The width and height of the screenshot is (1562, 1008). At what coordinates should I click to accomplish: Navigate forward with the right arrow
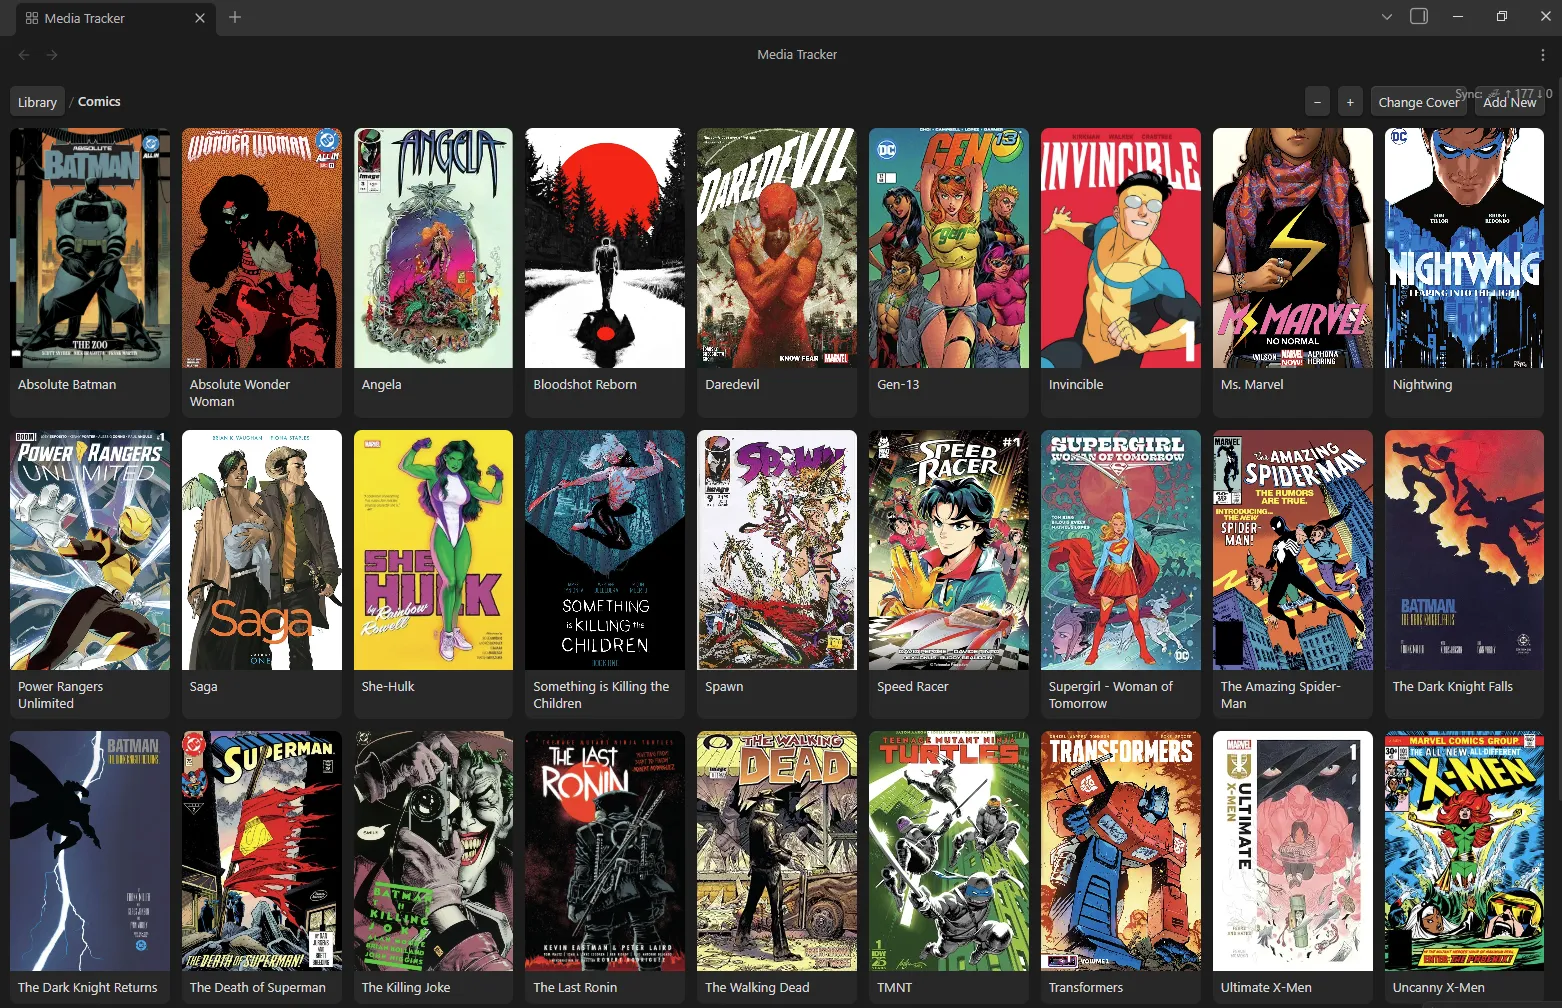click(x=52, y=55)
